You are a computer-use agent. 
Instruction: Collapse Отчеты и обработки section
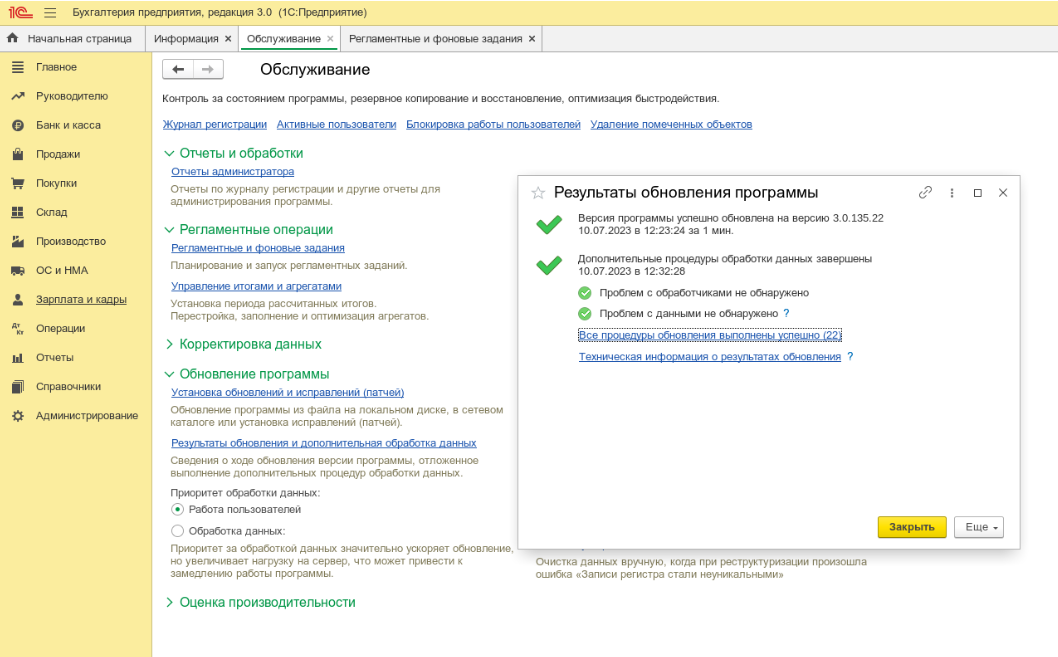click(x=169, y=153)
